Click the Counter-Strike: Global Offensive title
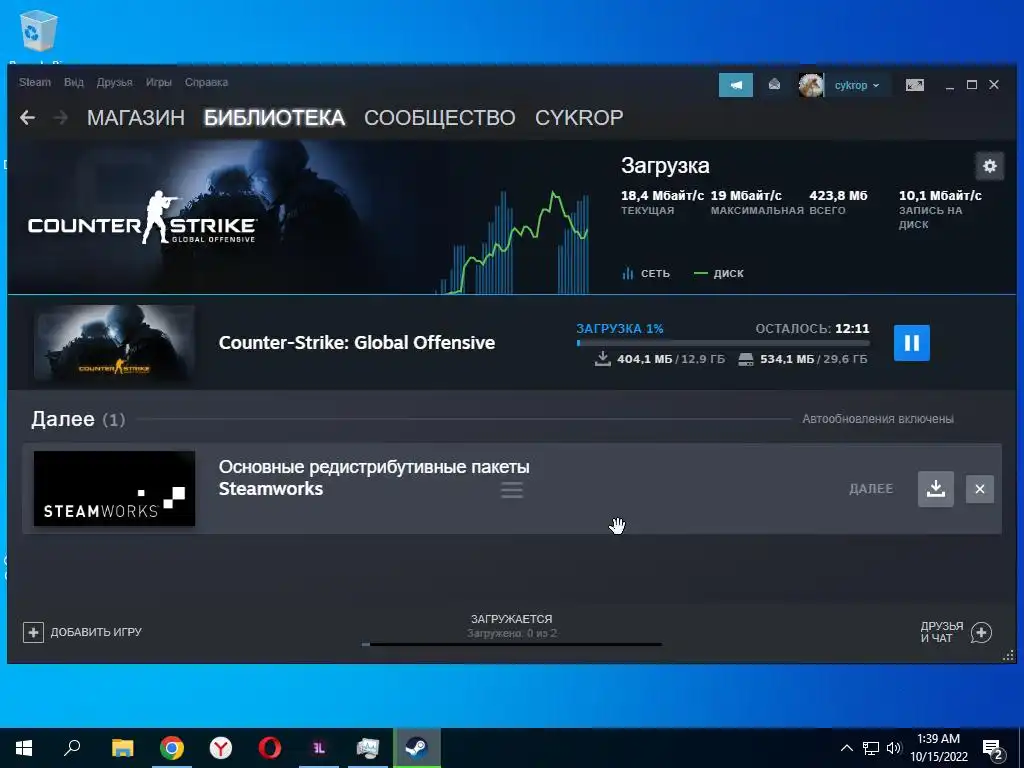1024x768 pixels. tap(357, 343)
